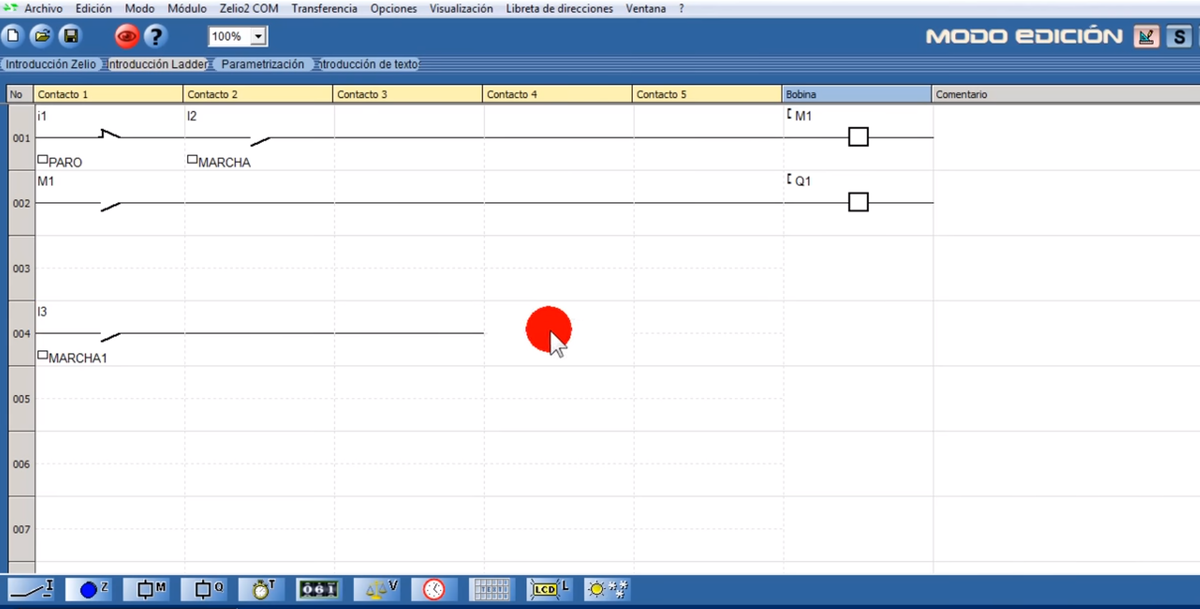Select line number 007 row header
Screen dimensions: 1200x609
click(21, 529)
